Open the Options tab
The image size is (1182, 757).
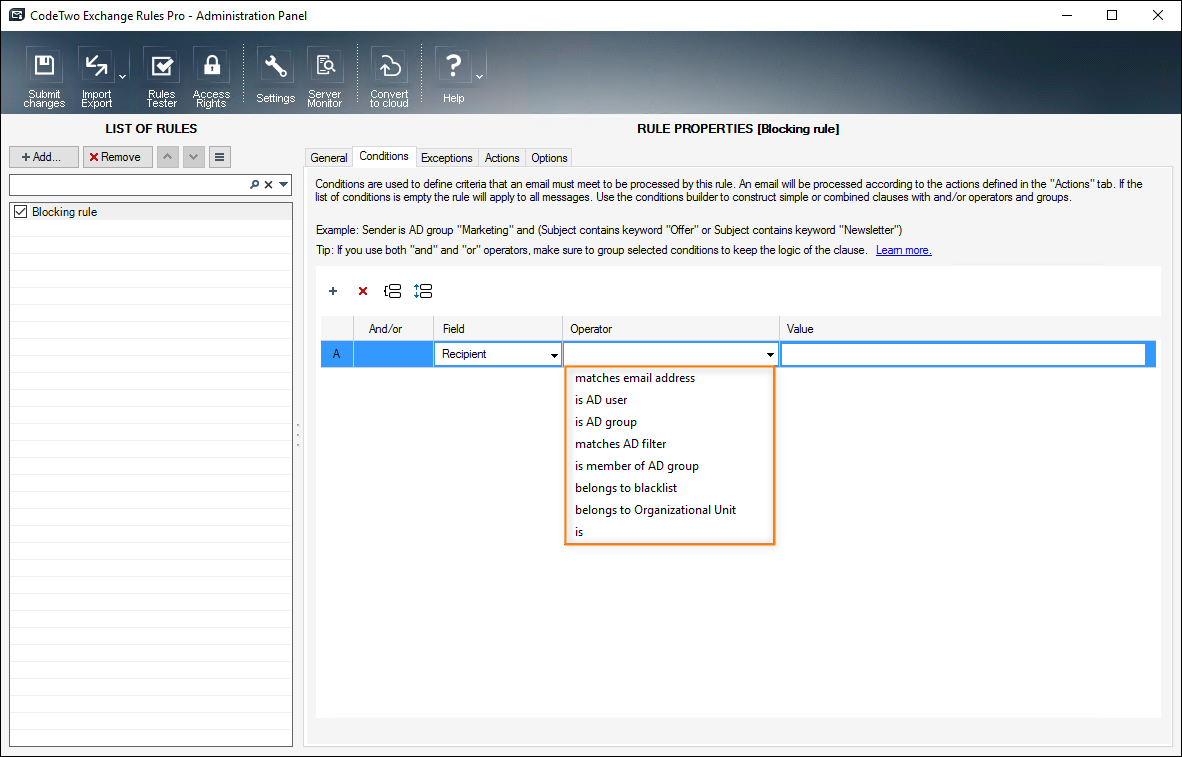(549, 158)
